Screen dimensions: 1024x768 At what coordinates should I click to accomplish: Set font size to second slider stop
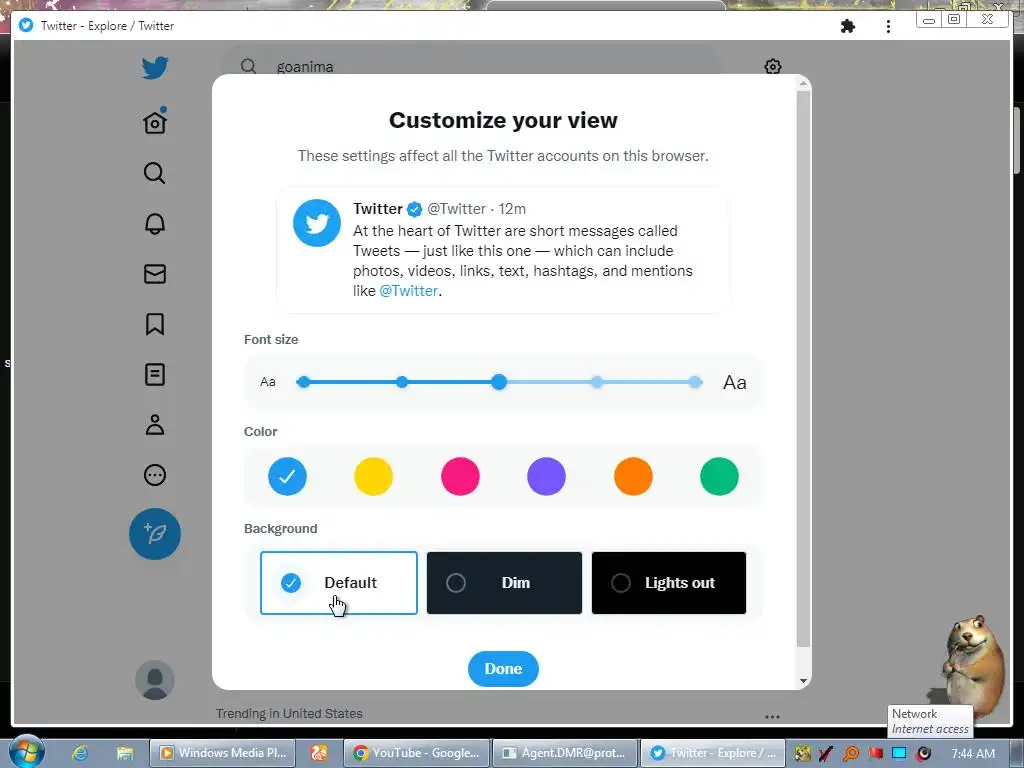(402, 382)
